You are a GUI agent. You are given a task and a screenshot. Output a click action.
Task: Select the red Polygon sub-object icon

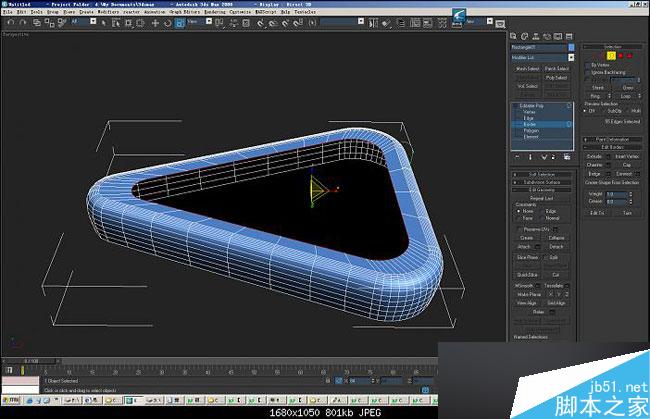tap(621, 56)
